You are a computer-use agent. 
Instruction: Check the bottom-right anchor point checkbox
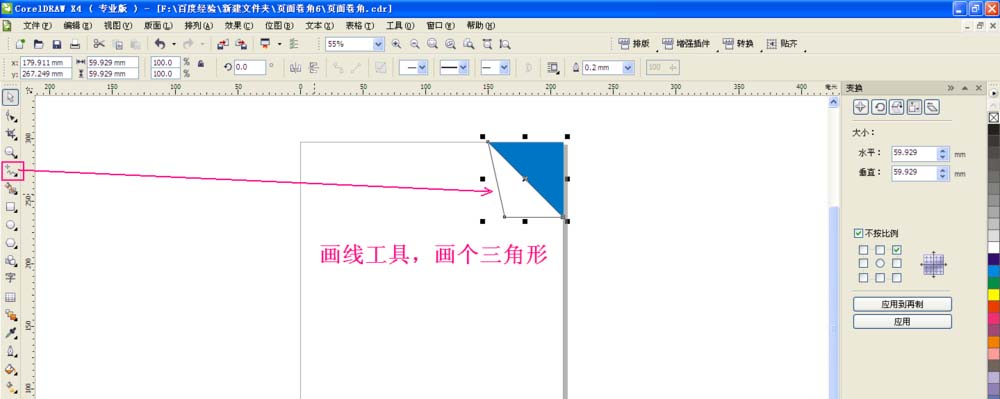(x=897, y=277)
